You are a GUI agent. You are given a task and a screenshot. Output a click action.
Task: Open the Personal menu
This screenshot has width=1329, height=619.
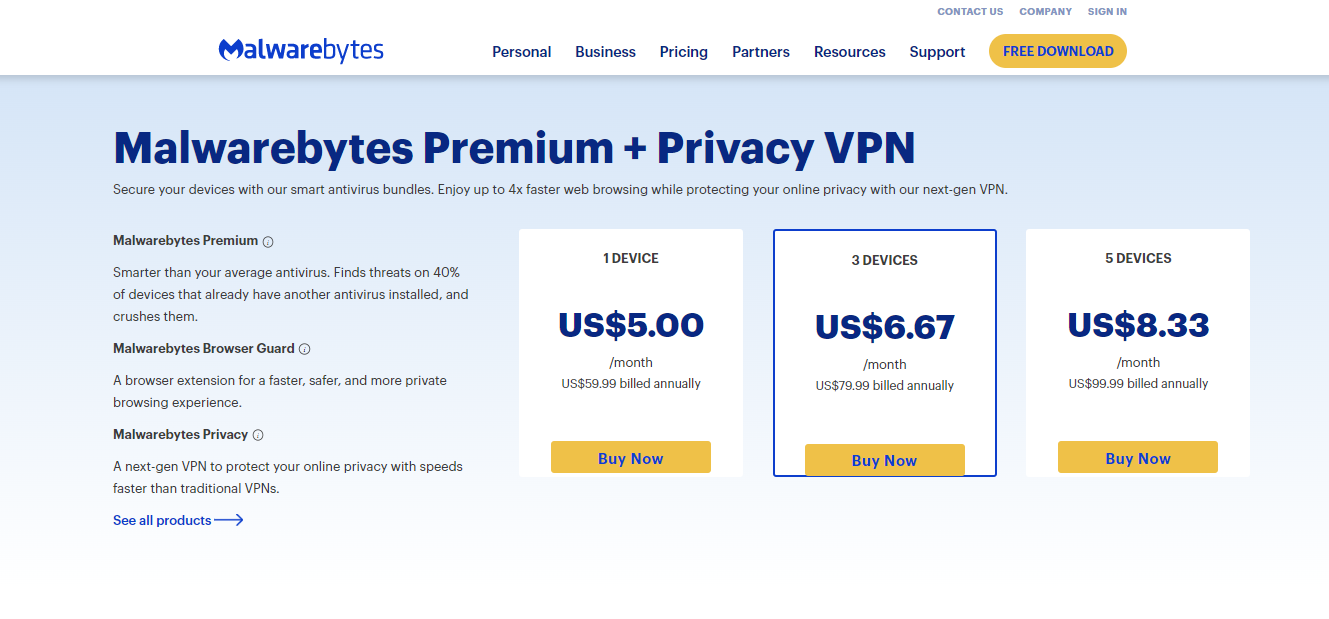(522, 52)
